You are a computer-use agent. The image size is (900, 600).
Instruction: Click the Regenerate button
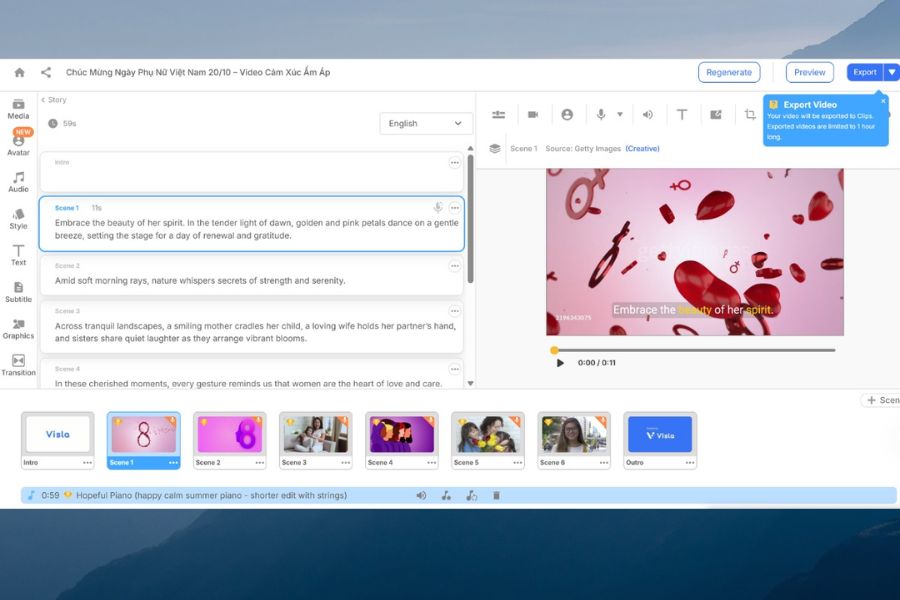[x=729, y=72]
